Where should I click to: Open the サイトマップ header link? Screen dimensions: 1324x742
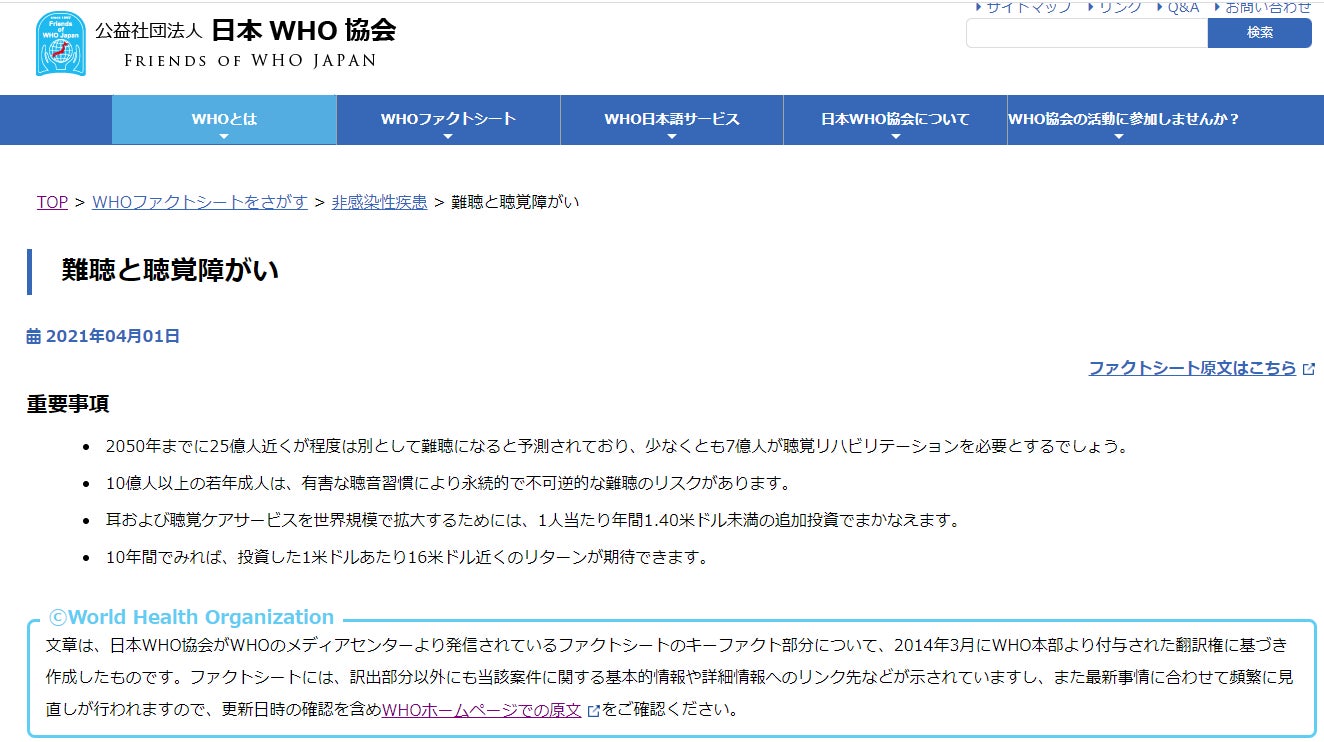pos(1028,8)
